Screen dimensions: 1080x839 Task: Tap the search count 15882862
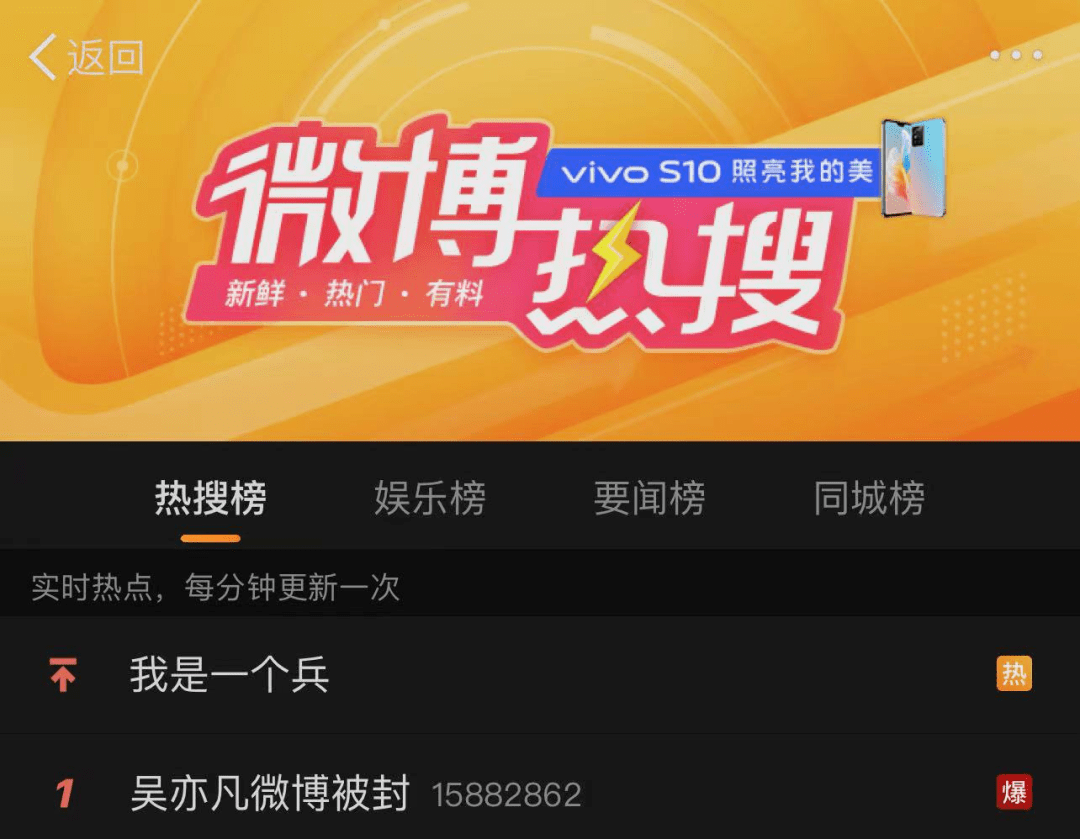click(507, 795)
